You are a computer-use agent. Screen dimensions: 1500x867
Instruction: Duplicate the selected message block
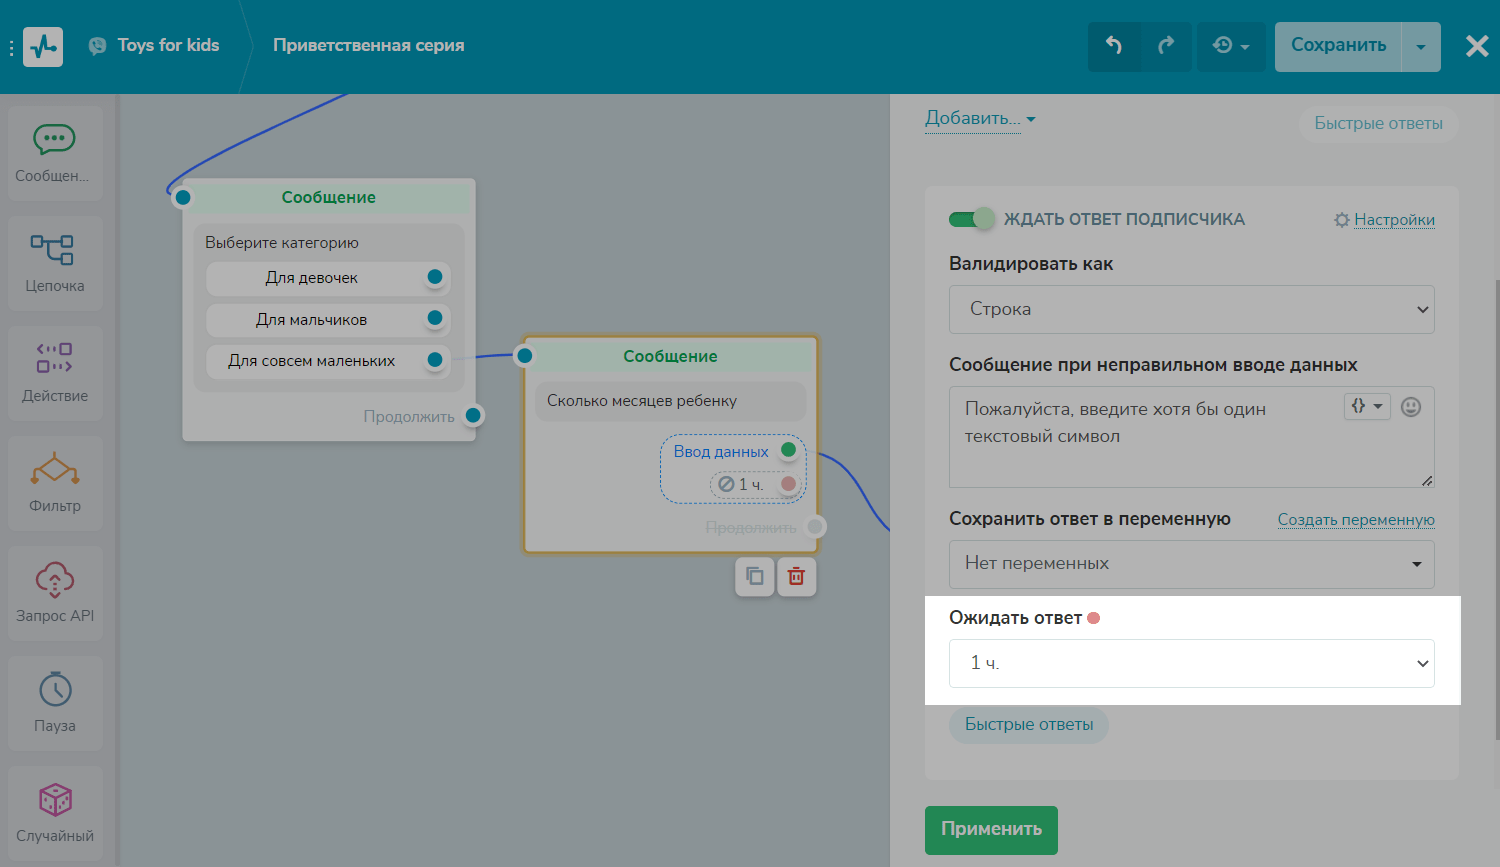coord(755,576)
